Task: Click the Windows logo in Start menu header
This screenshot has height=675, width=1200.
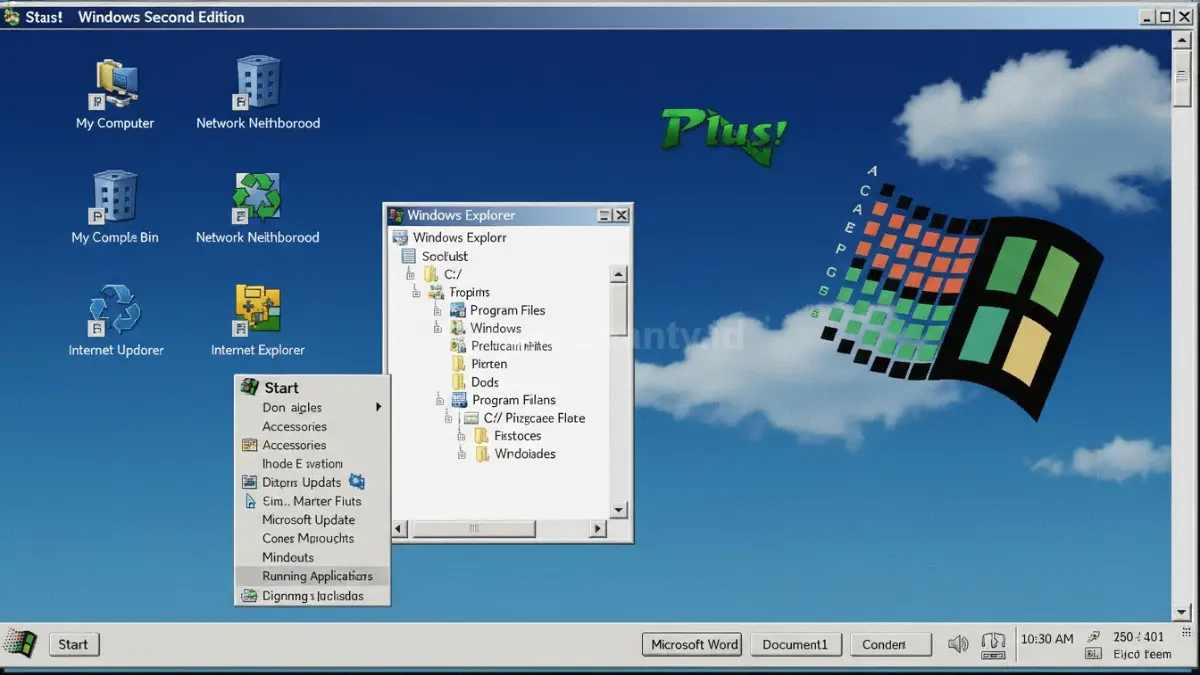Action: (x=249, y=387)
